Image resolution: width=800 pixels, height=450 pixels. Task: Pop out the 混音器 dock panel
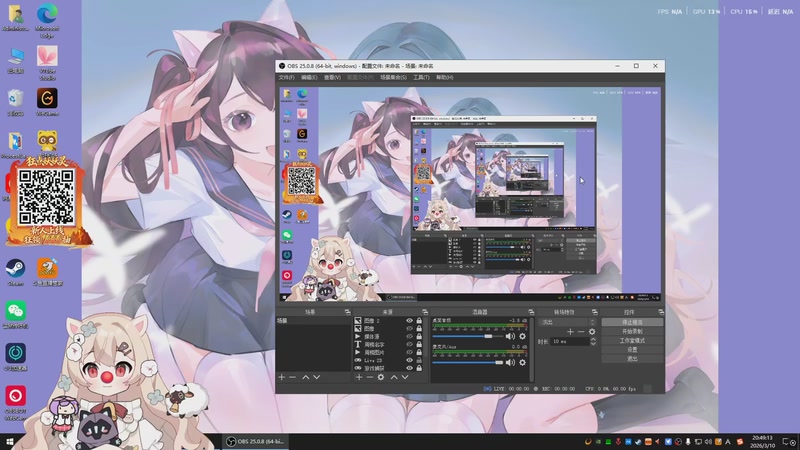coord(531,312)
